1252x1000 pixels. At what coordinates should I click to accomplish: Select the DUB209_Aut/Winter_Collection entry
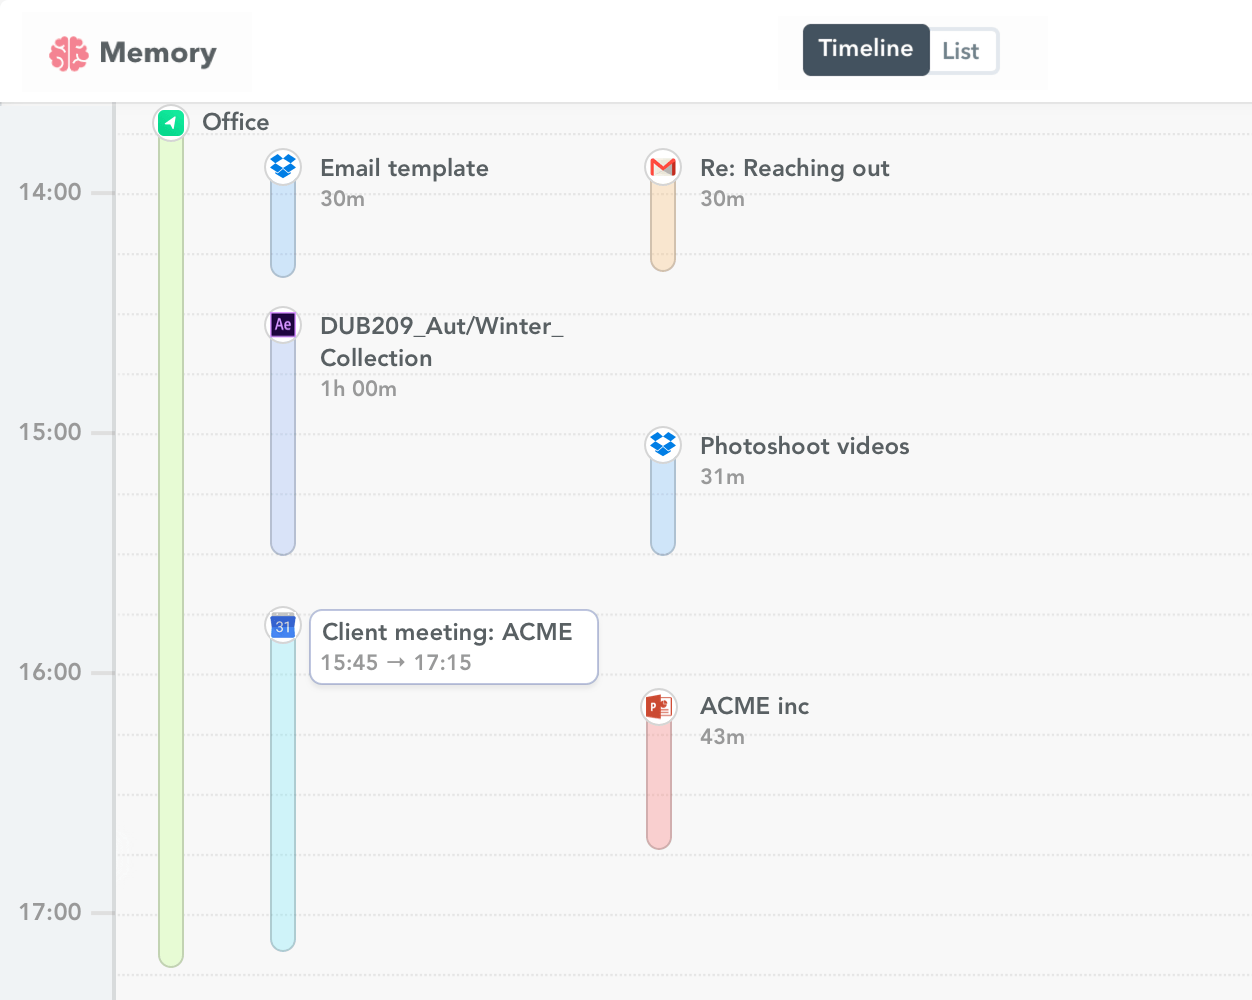[441, 340]
